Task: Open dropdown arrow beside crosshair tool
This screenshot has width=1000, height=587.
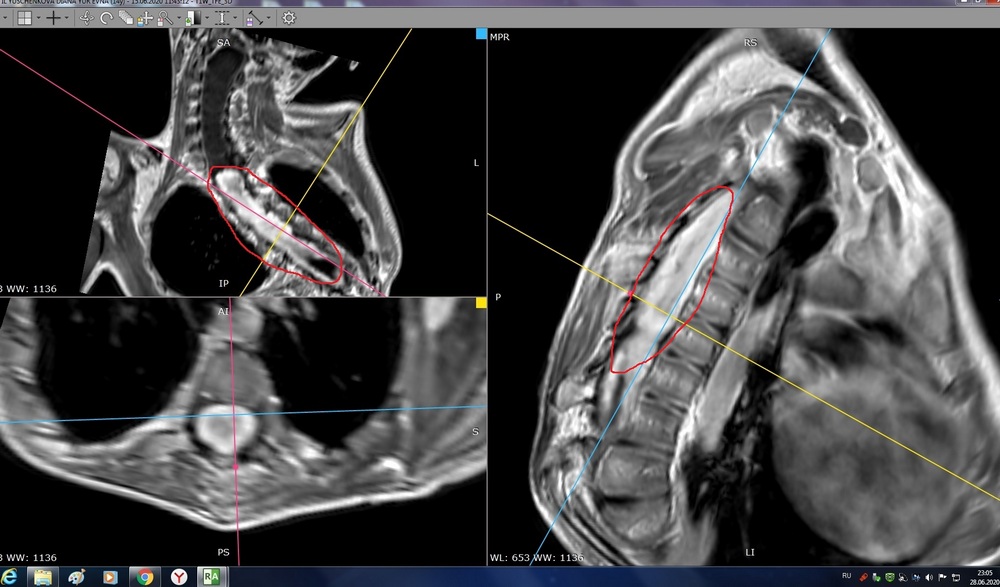Action: click(x=67, y=18)
